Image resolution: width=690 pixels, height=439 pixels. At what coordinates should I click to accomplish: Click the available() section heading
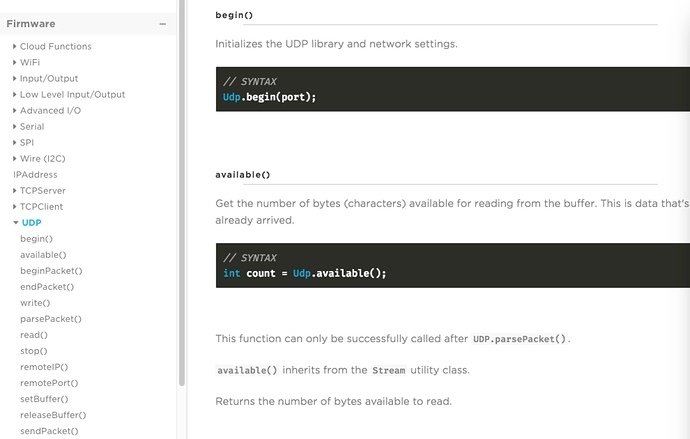click(x=243, y=175)
